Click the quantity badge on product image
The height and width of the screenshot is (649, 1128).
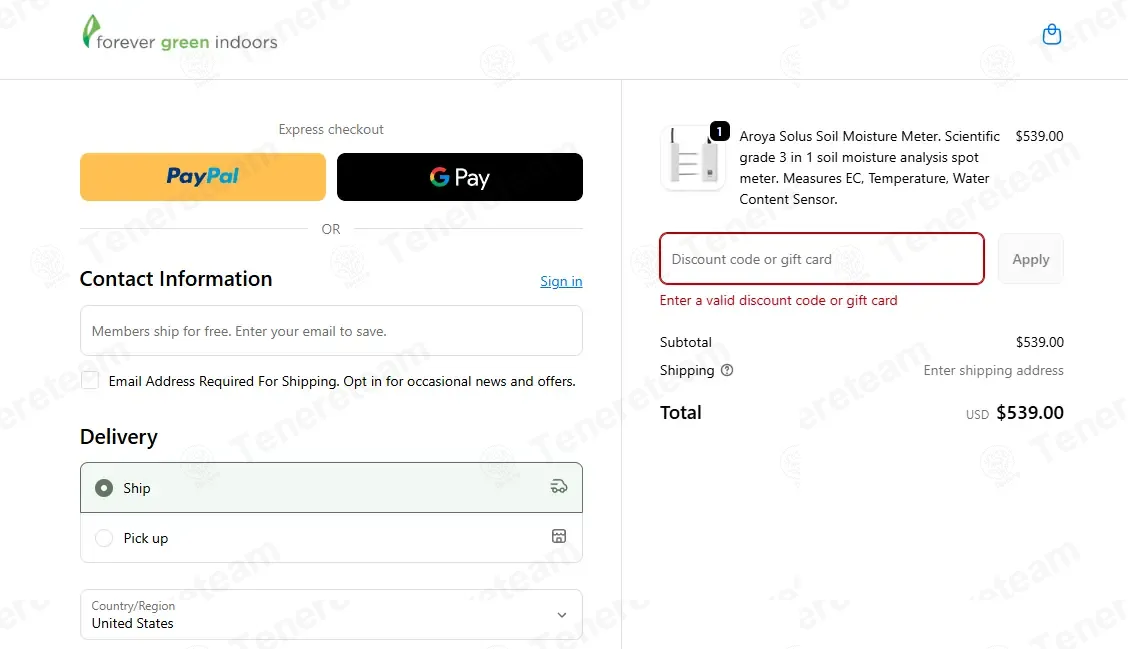point(719,131)
